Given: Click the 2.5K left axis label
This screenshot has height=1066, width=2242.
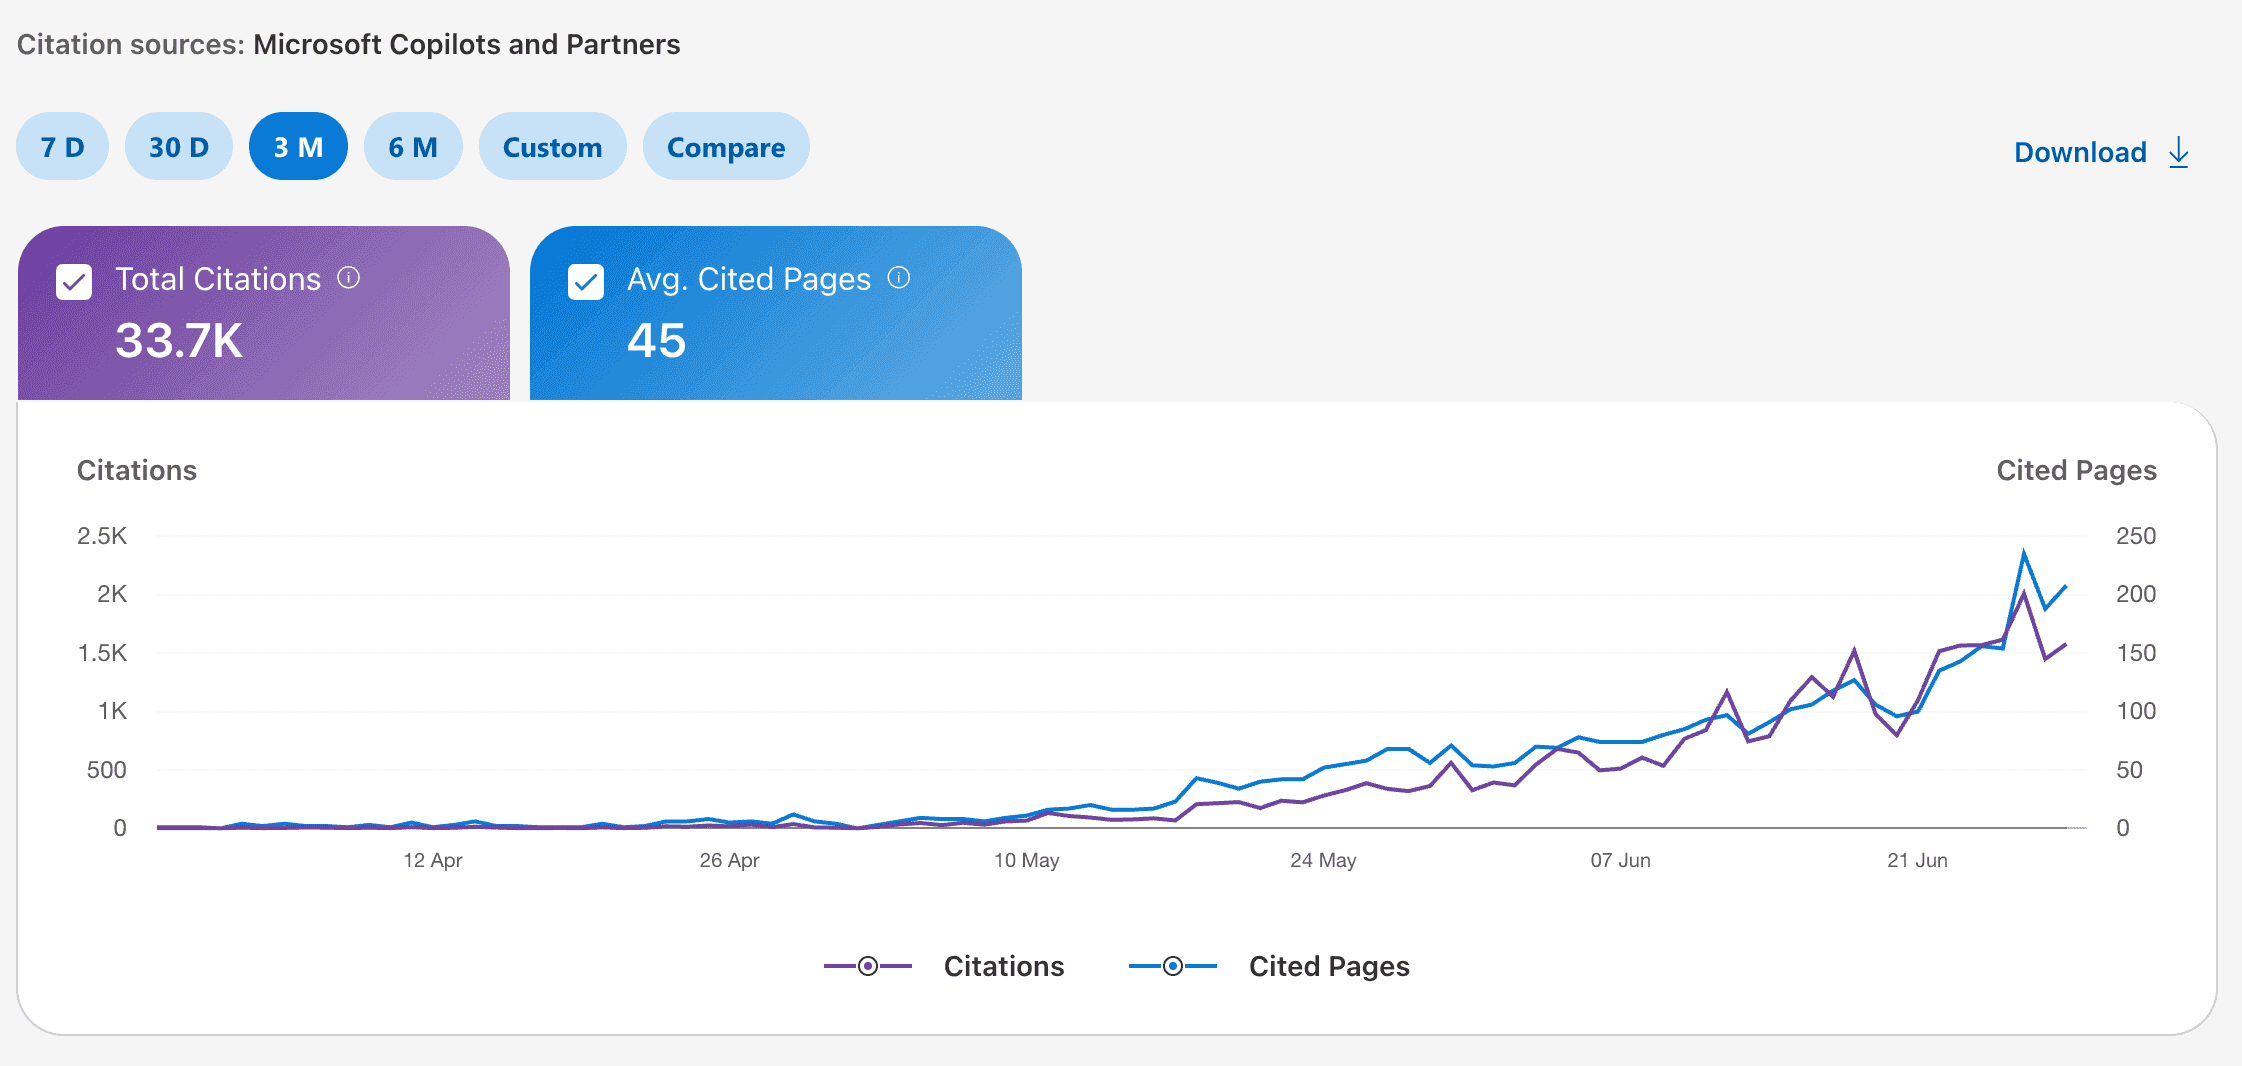Looking at the screenshot, I should point(102,536).
